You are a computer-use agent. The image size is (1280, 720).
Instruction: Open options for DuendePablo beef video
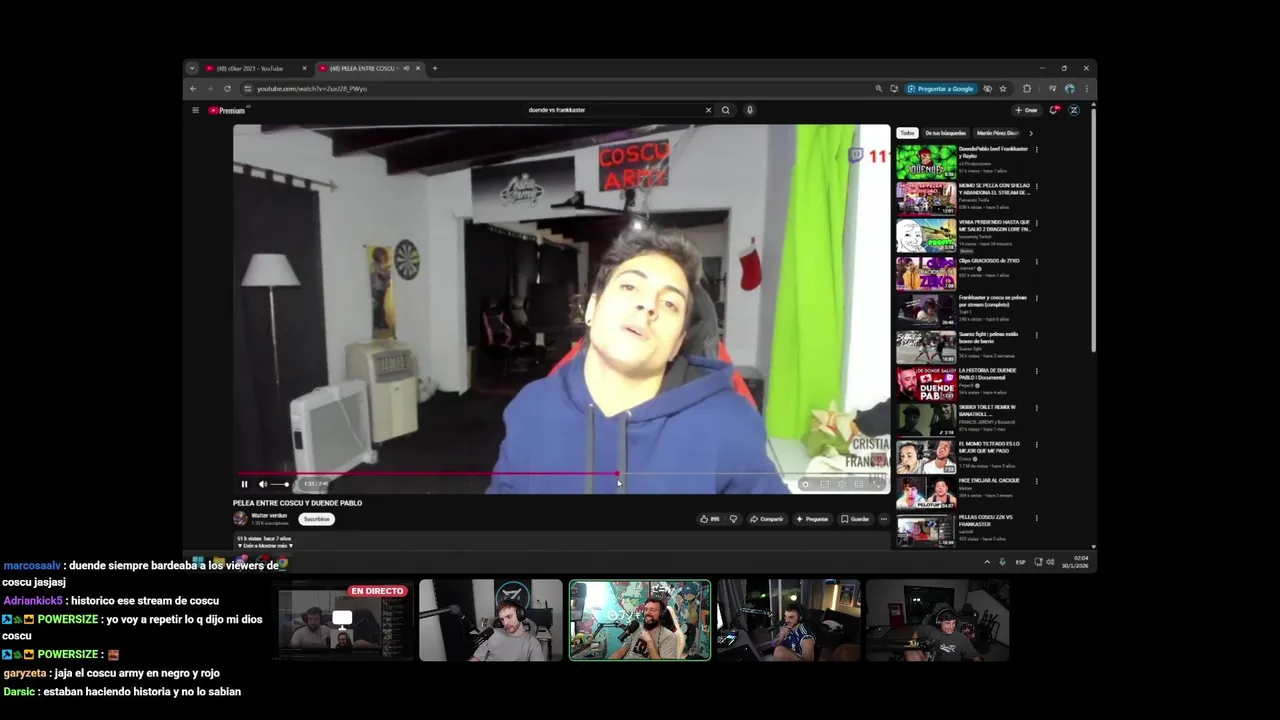pyautogui.click(x=1036, y=150)
